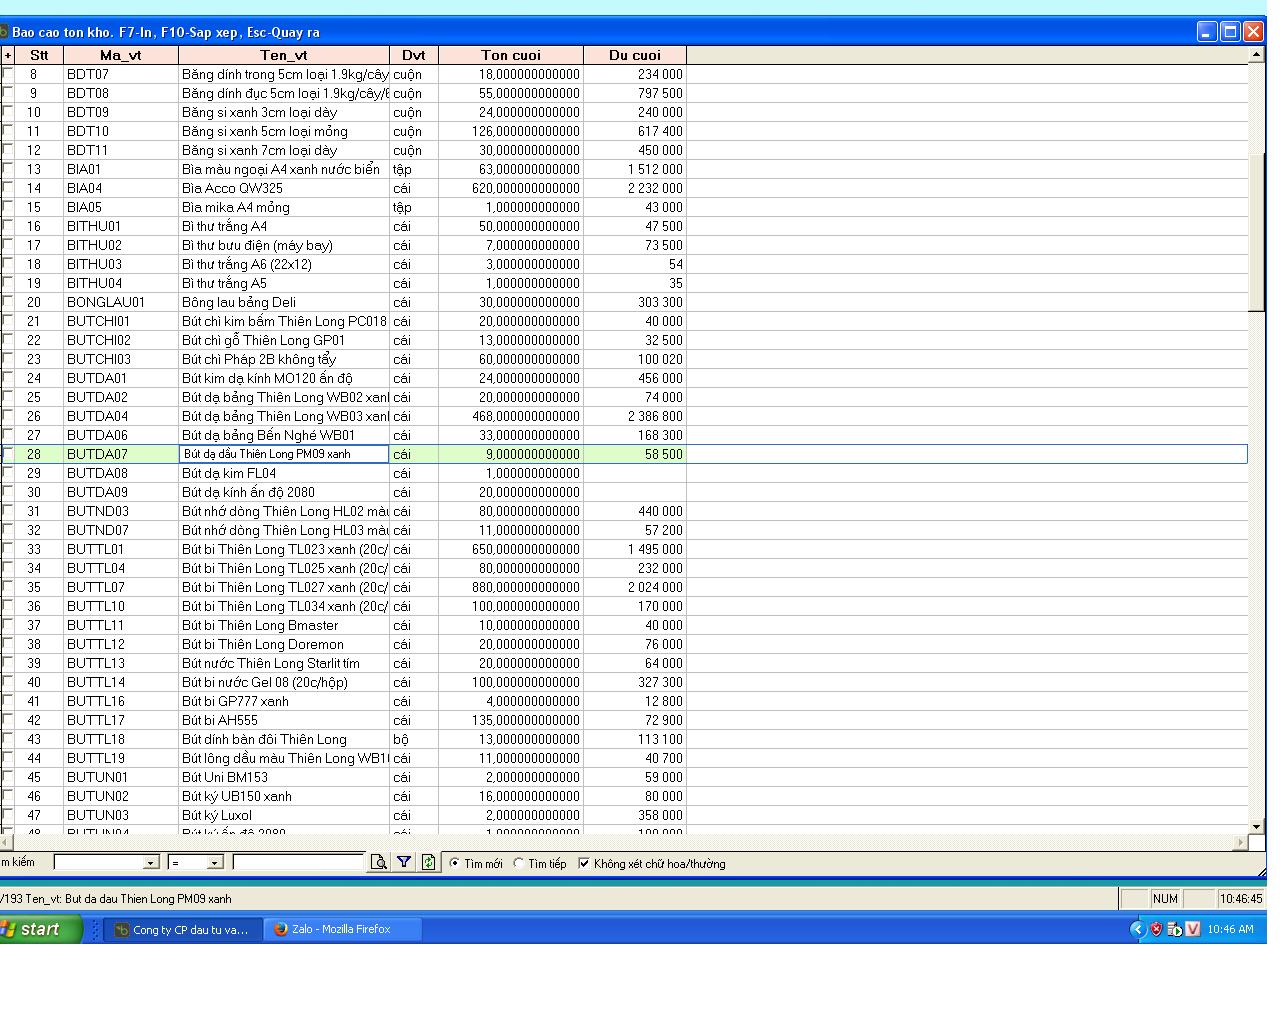Click the 'Du cuoi' column header
Screen dimensions: 1280x1024
tap(634, 55)
